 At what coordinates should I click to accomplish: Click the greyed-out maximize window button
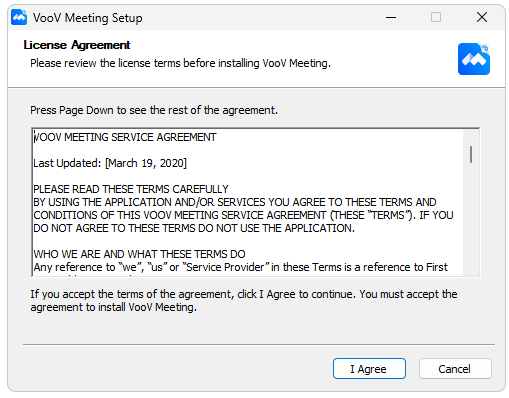tap(436, 17)
